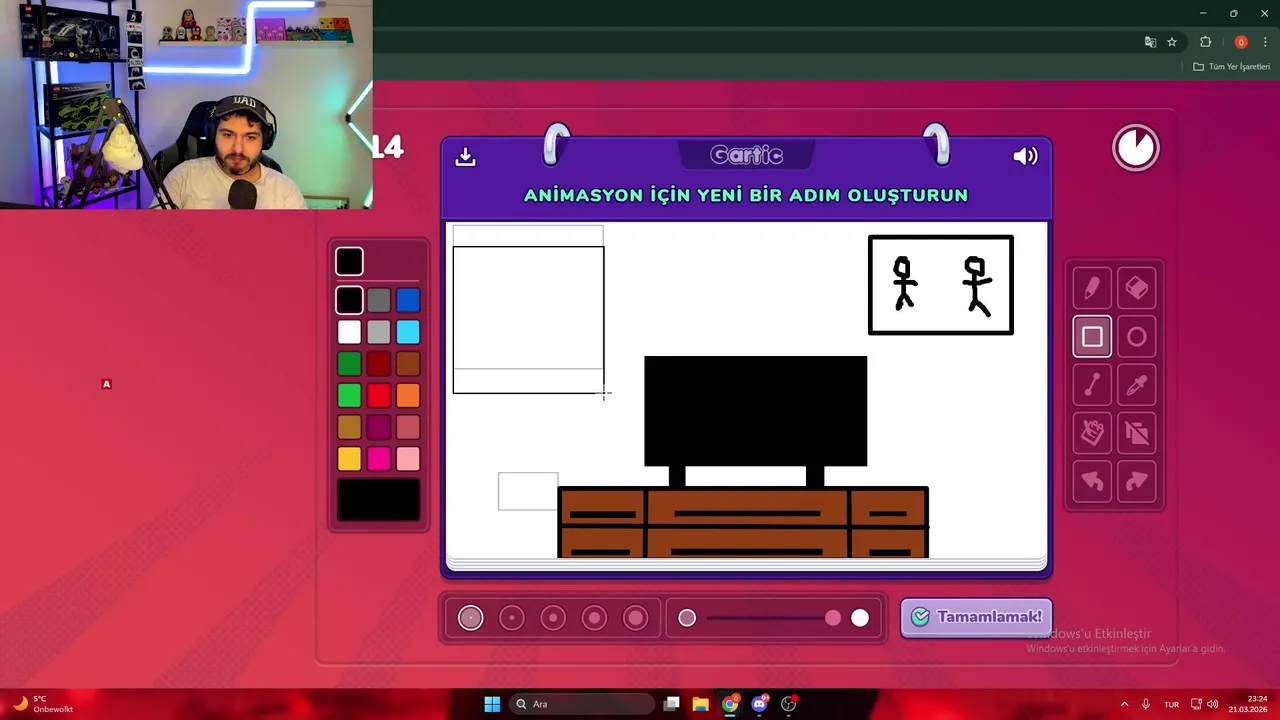Viewport: 1280px width, 720px height.
Task: Undo the last drawing action
Action: coord(1092,482)
